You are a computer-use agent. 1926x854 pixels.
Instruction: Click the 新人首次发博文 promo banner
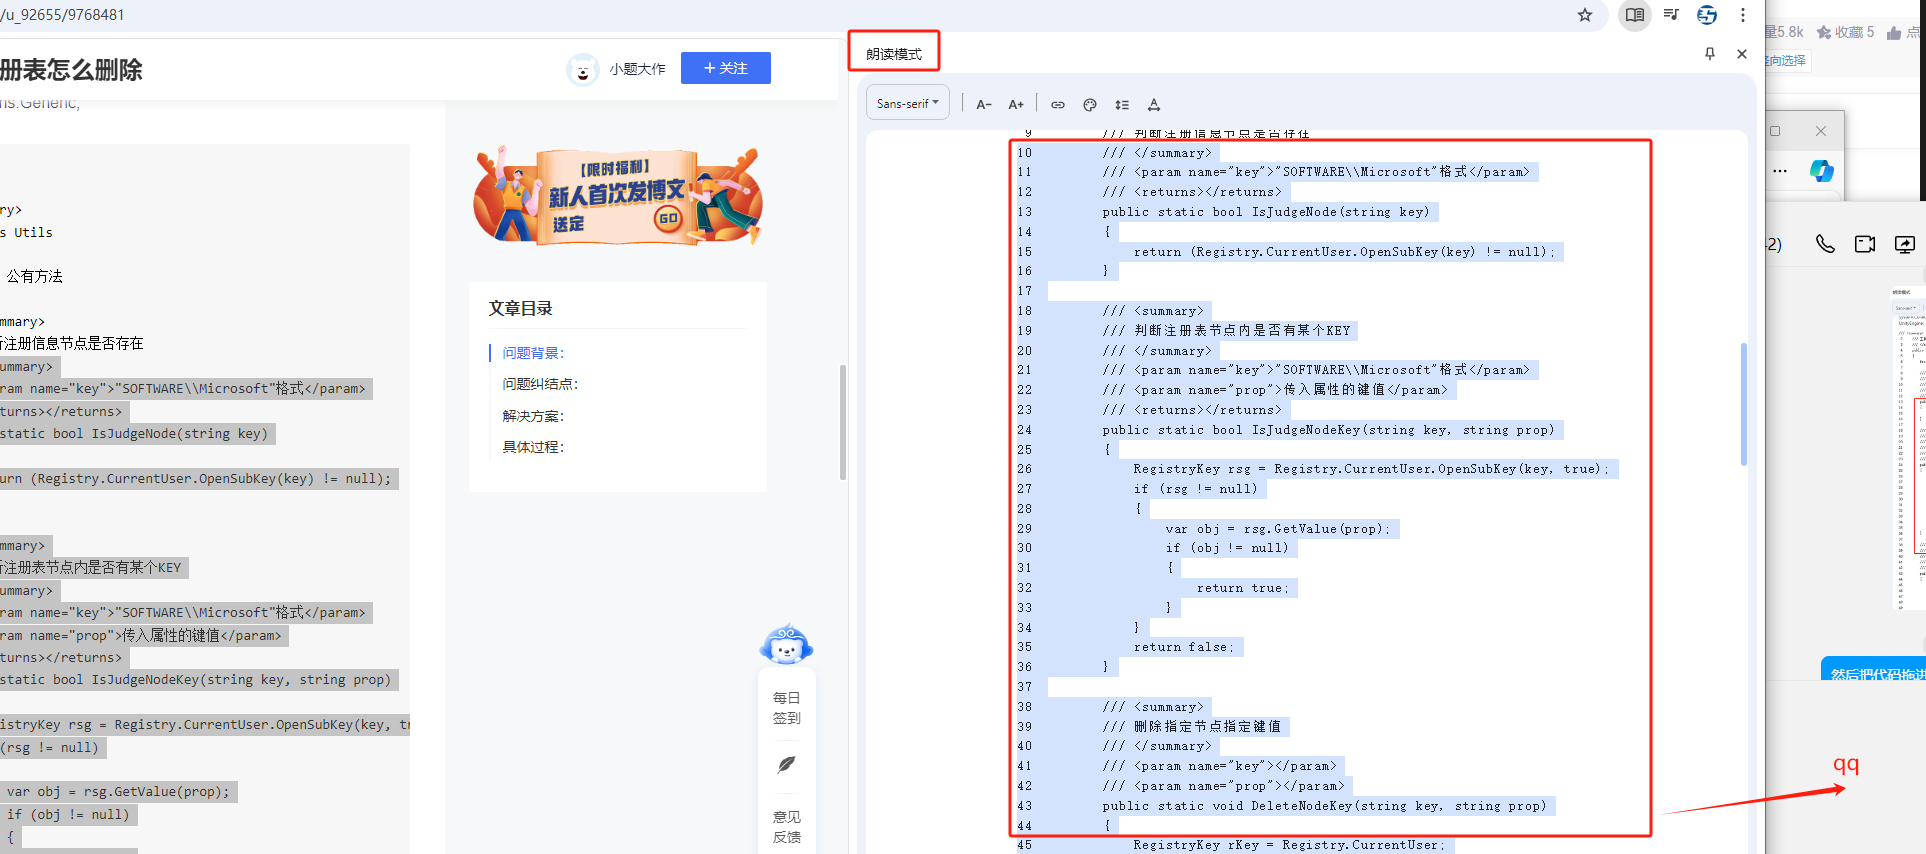(617, 197)
